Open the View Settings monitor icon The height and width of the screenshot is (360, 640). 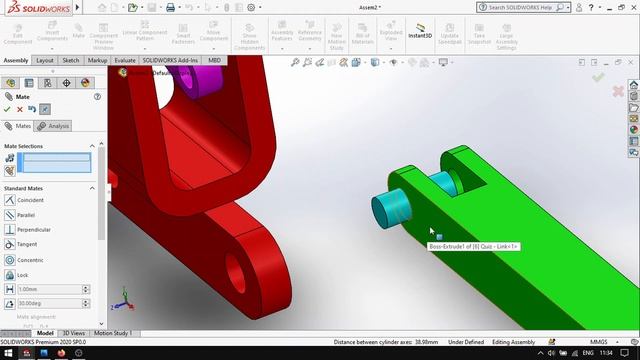(443, 62)
